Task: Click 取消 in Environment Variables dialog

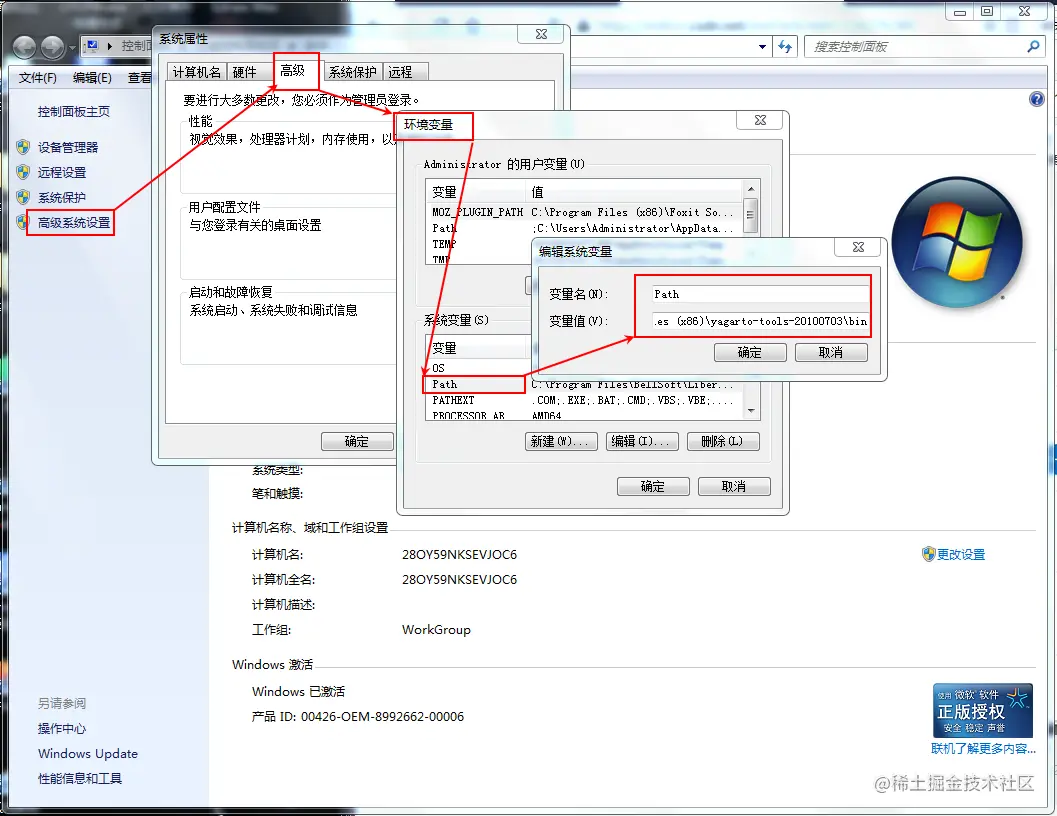Action: [734, 486]
